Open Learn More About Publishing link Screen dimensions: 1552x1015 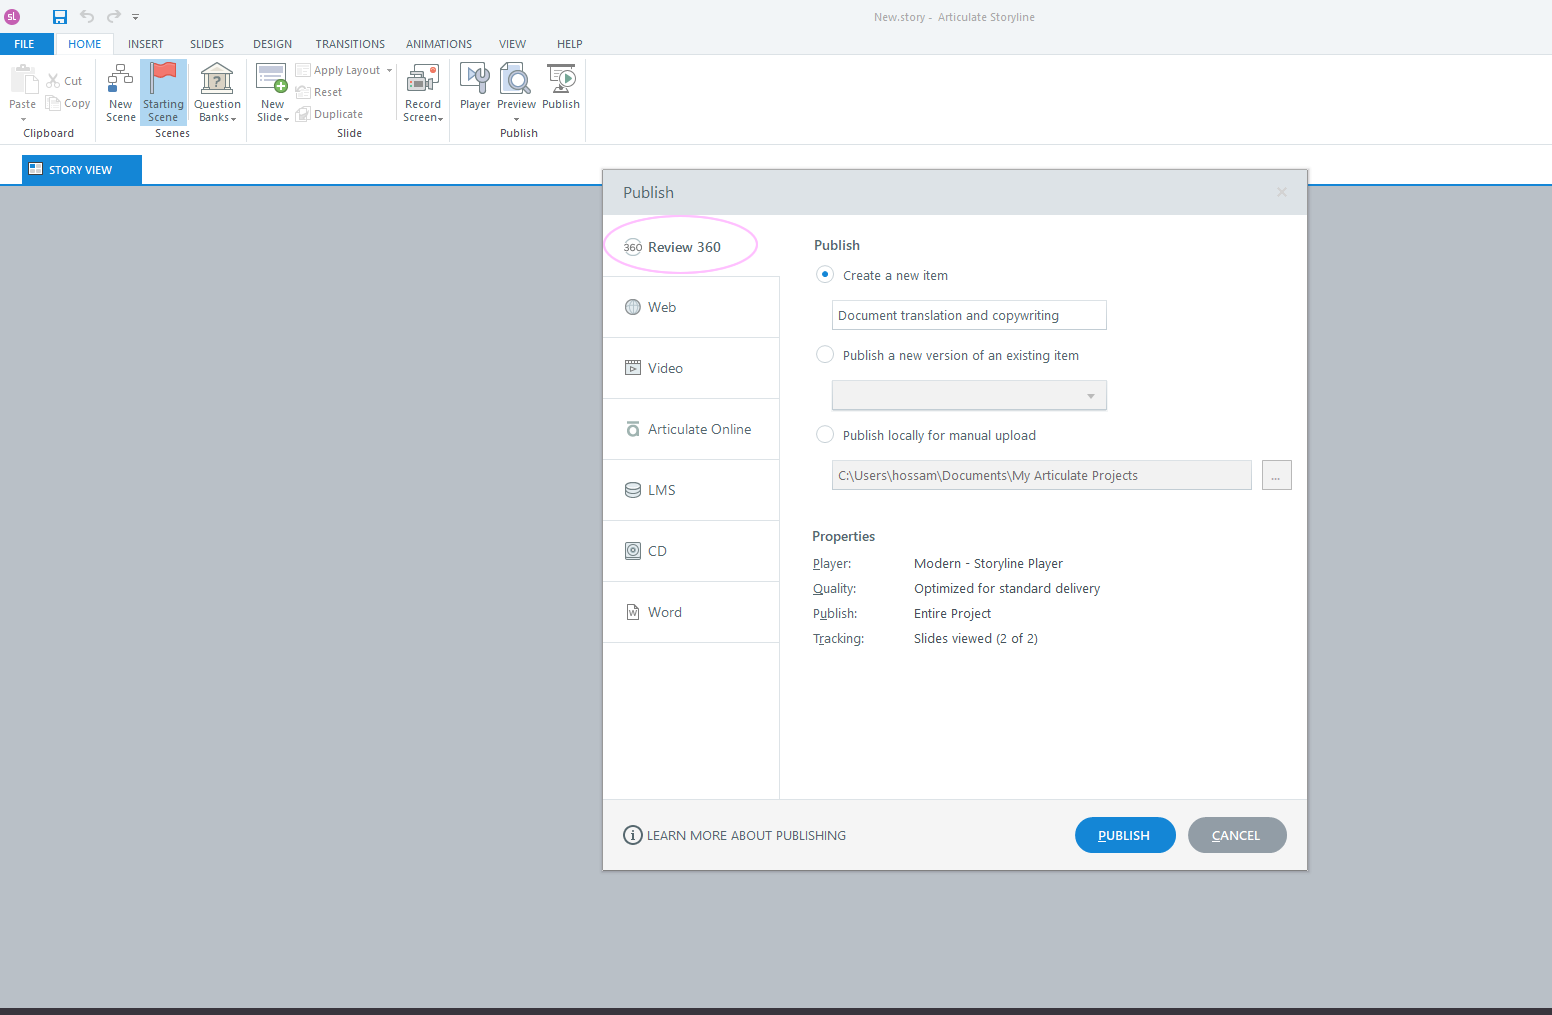pyautogui.click(x=745, y=835)
